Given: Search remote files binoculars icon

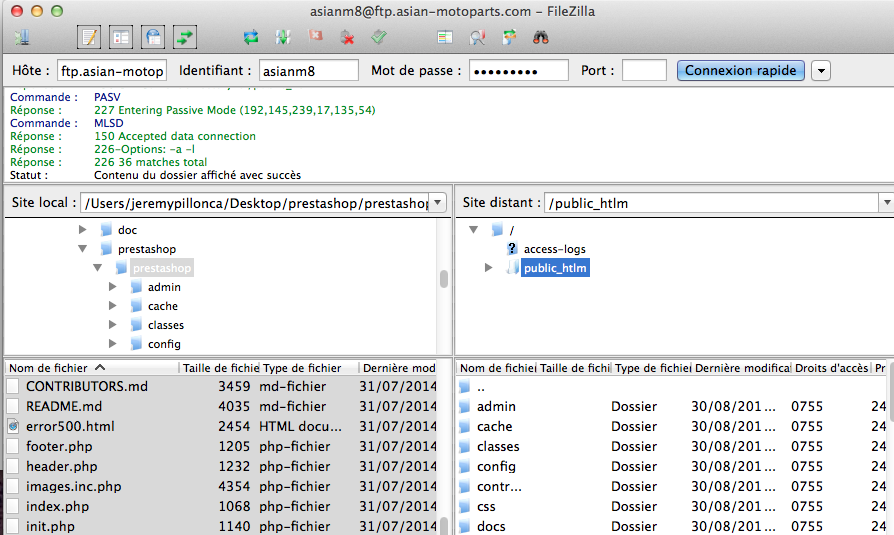Looking at the screenshot, I should [x=541, y=38].
